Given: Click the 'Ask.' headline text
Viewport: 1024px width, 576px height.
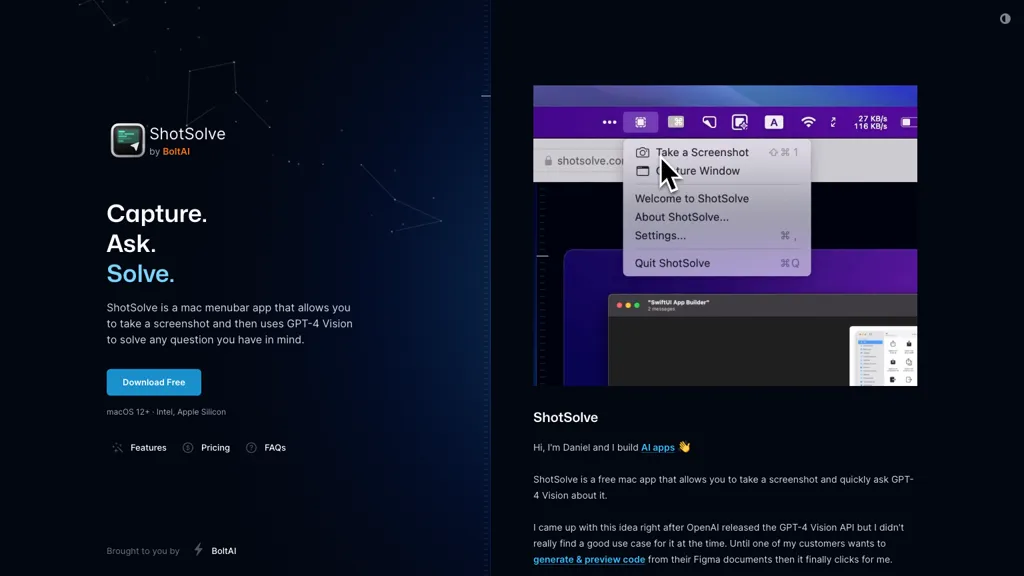Looking at the screenshot, I should pyautogui.click(x=131, y=244).
